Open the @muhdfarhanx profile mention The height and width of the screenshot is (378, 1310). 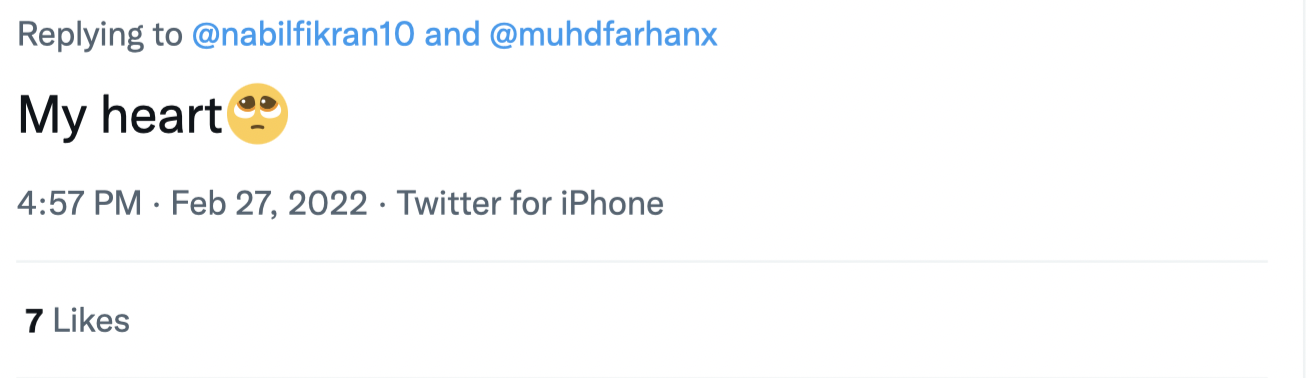pyautogui.click(x=604, y=35)
